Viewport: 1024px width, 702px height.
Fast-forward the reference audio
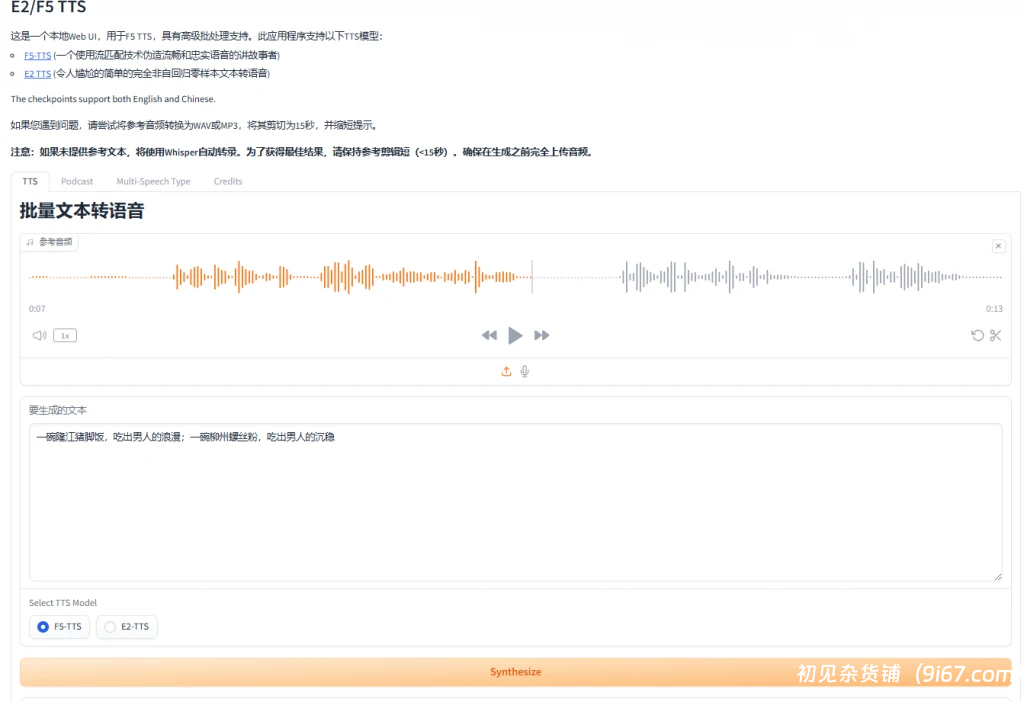coord(541,336)
